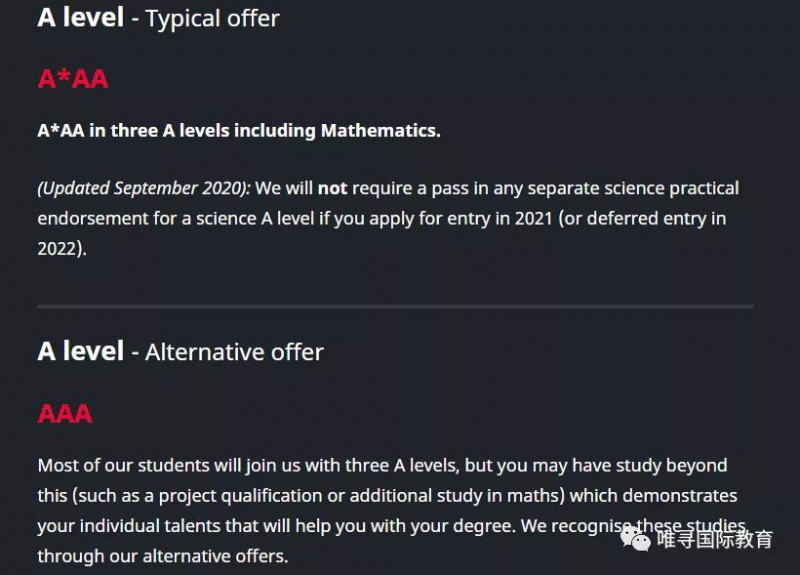
Task: Click the 'A level - Alternative offer' heading
Action: click(181, 352)
